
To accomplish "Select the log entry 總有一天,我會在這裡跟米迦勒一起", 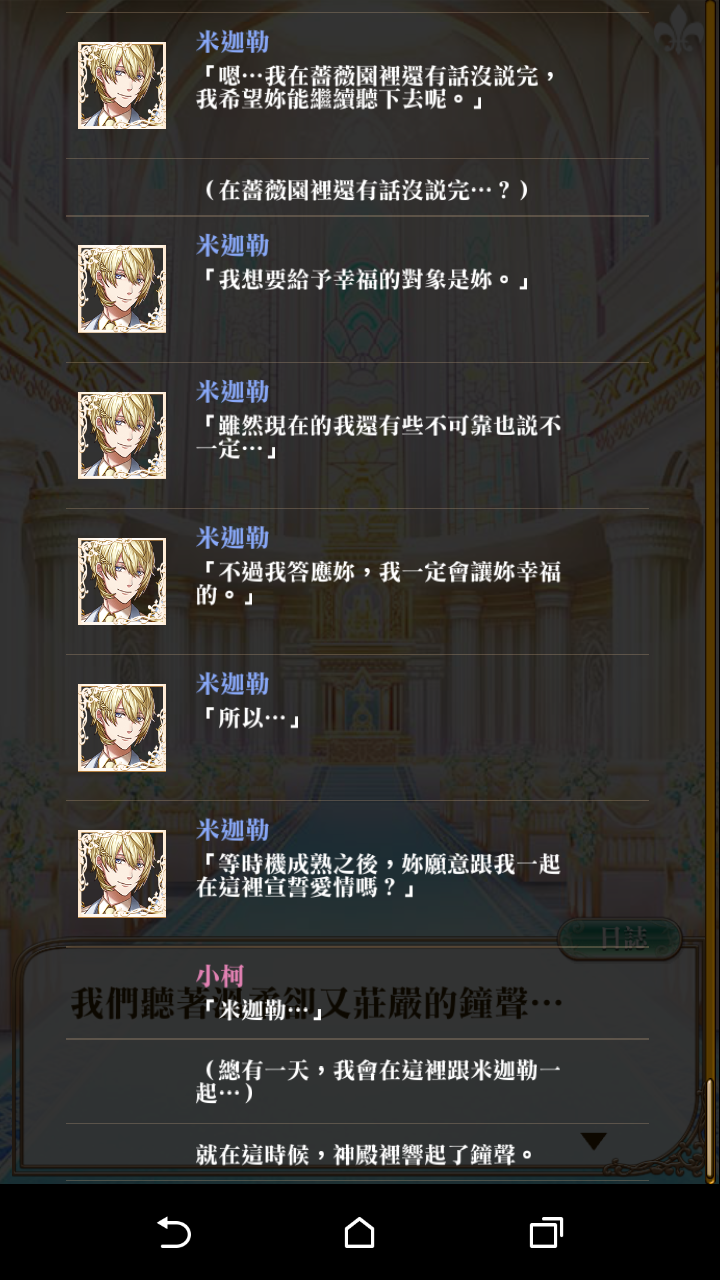I will coord(378,1082).
